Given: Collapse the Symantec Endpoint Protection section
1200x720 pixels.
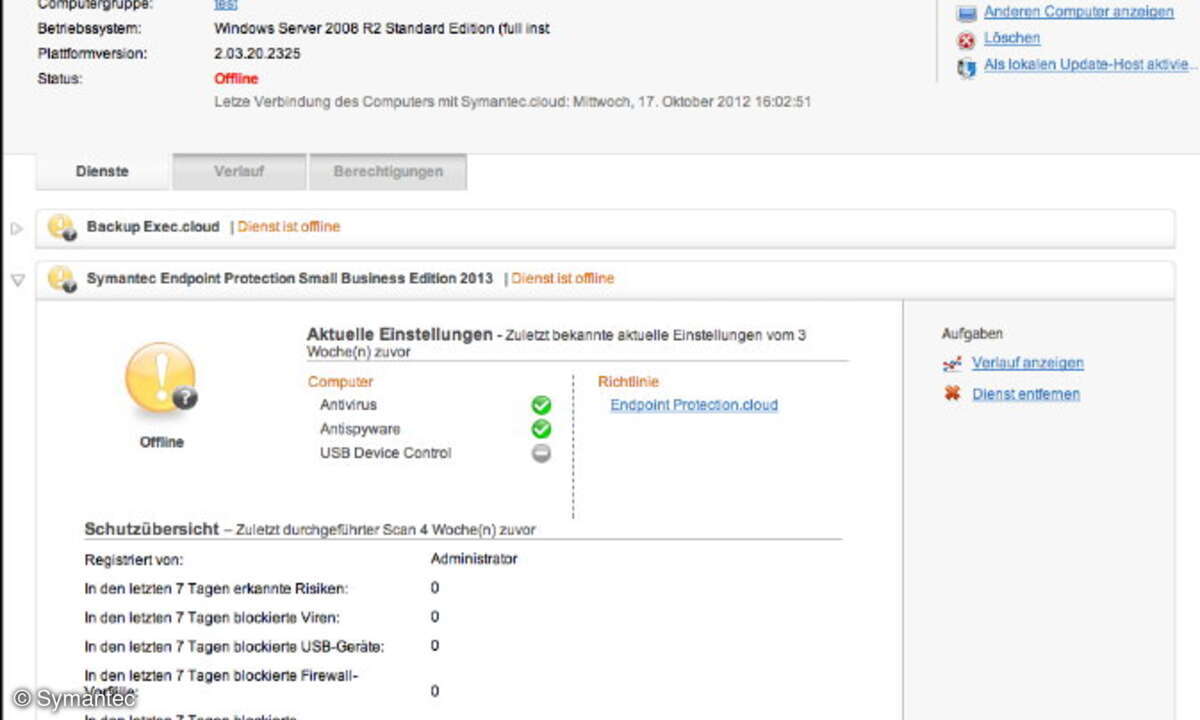Looking at the screenshot, I should coord(17,280).
